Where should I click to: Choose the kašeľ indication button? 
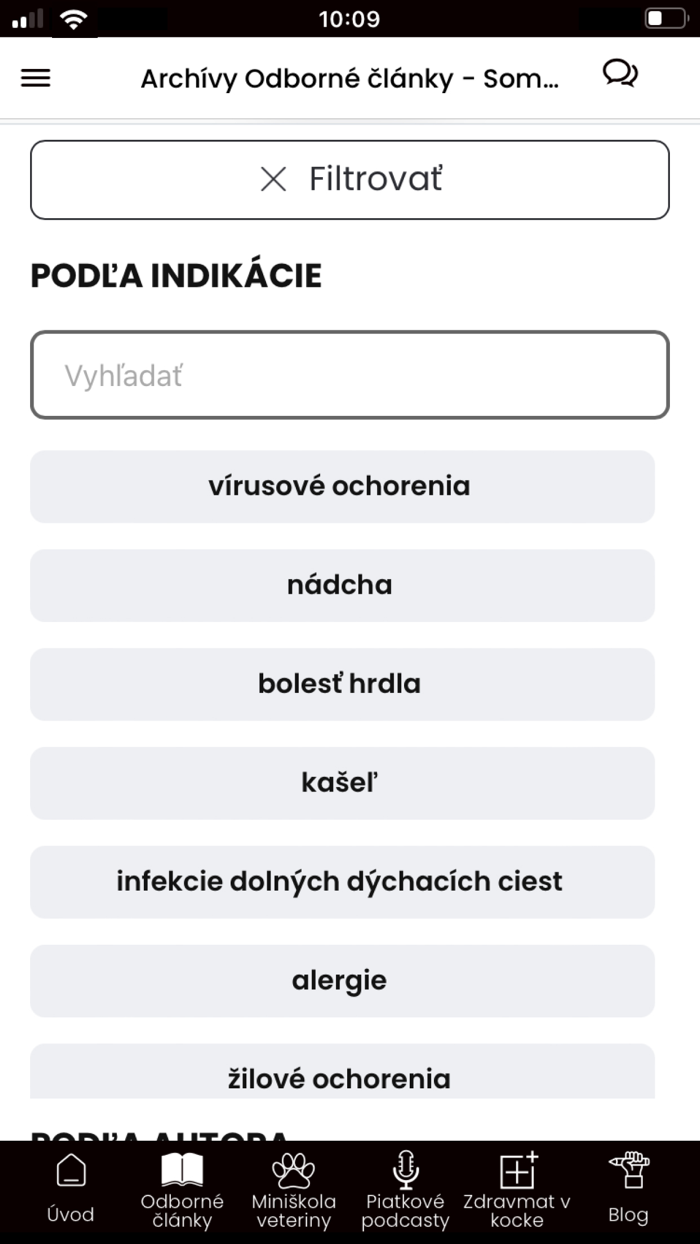point(342,783)
